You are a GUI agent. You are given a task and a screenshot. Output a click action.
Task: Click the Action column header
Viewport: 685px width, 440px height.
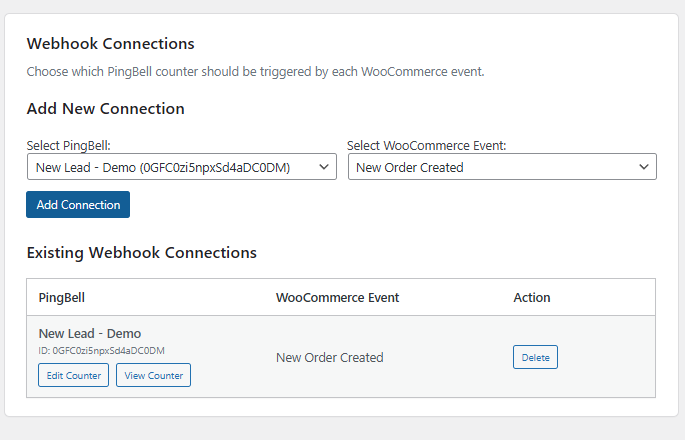pos(531,297)
